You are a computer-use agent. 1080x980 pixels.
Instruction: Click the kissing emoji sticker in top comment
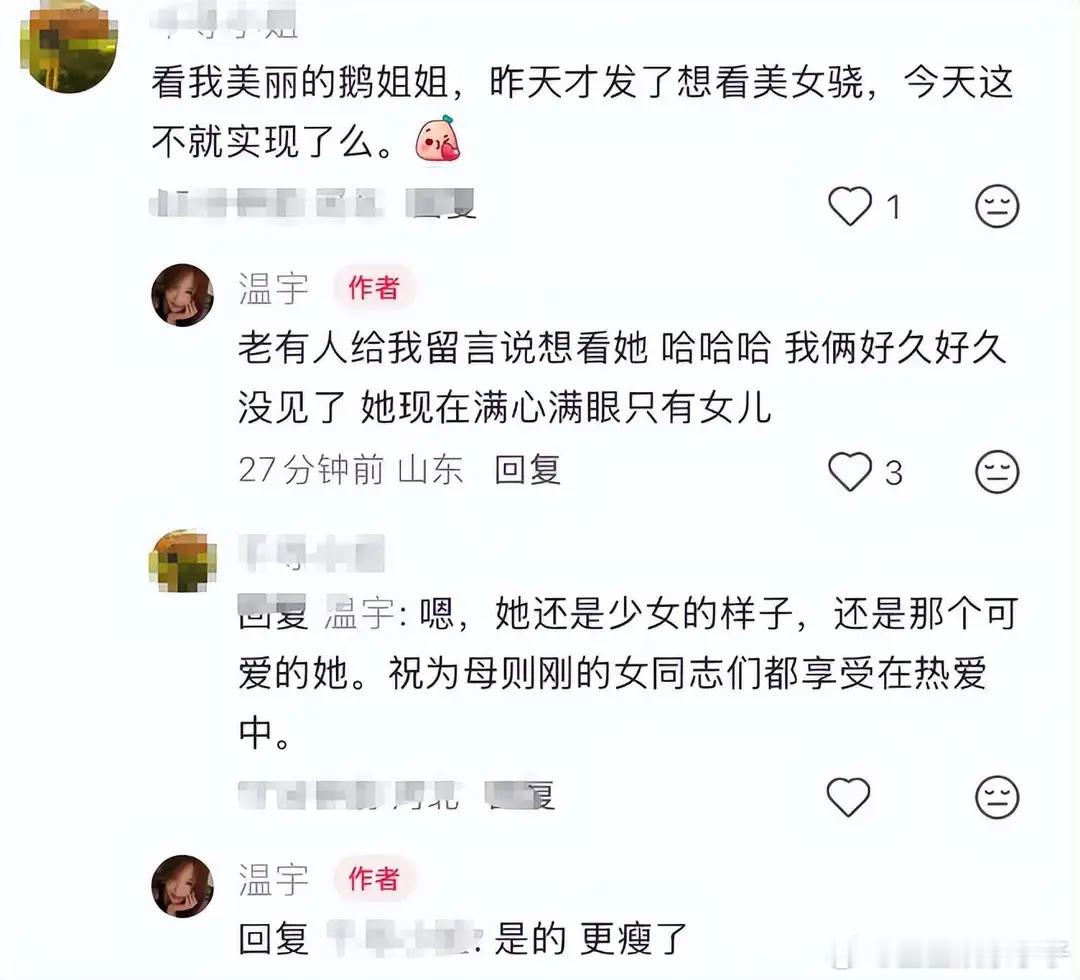tap(437, 139)
